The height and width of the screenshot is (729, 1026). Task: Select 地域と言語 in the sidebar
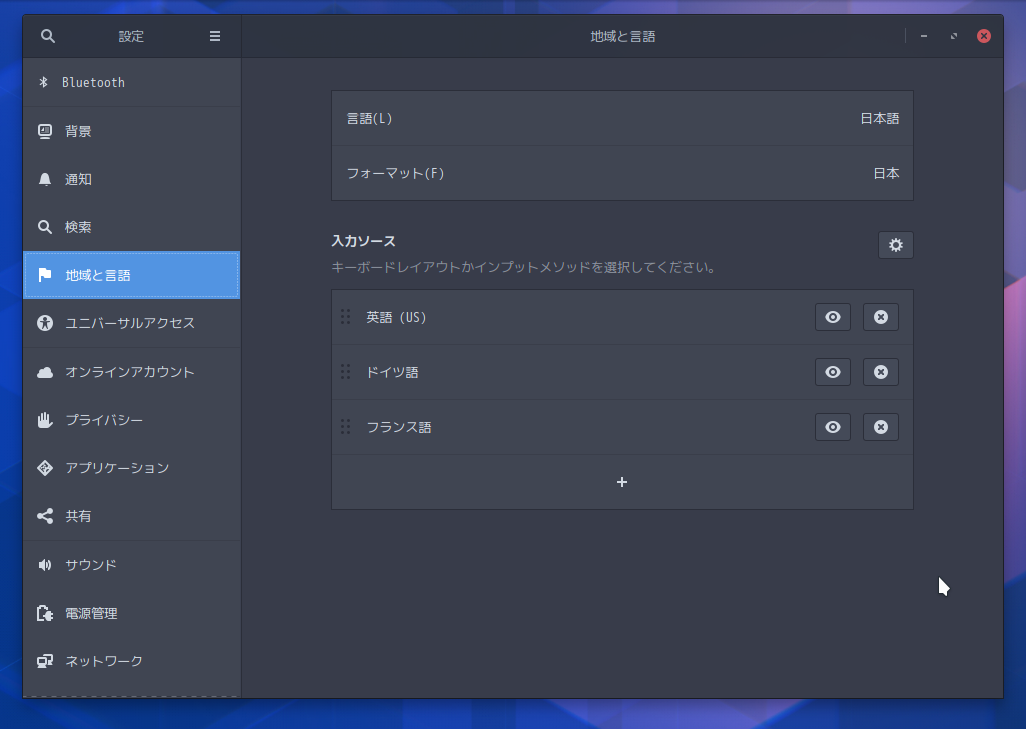pyautogui.click(x=100, y=274)
